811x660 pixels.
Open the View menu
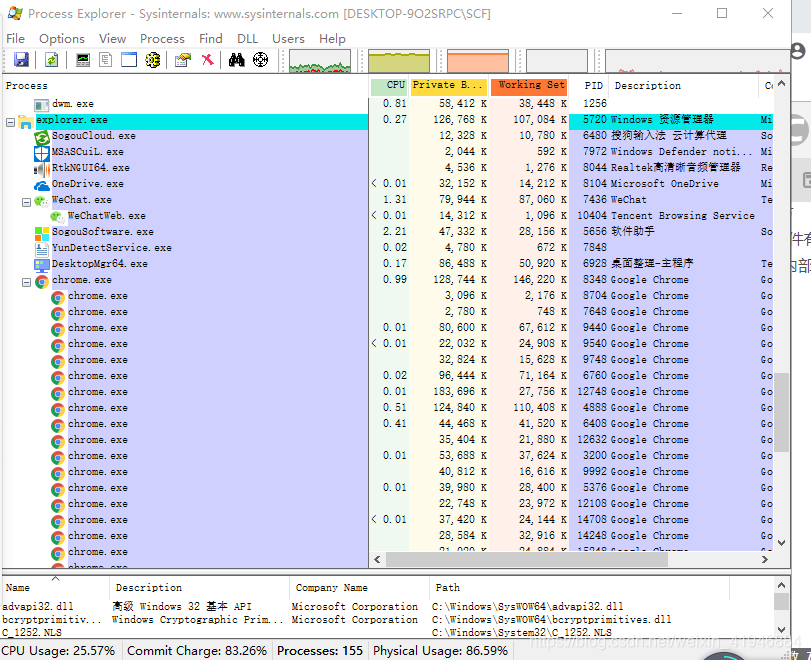[112, 39]
